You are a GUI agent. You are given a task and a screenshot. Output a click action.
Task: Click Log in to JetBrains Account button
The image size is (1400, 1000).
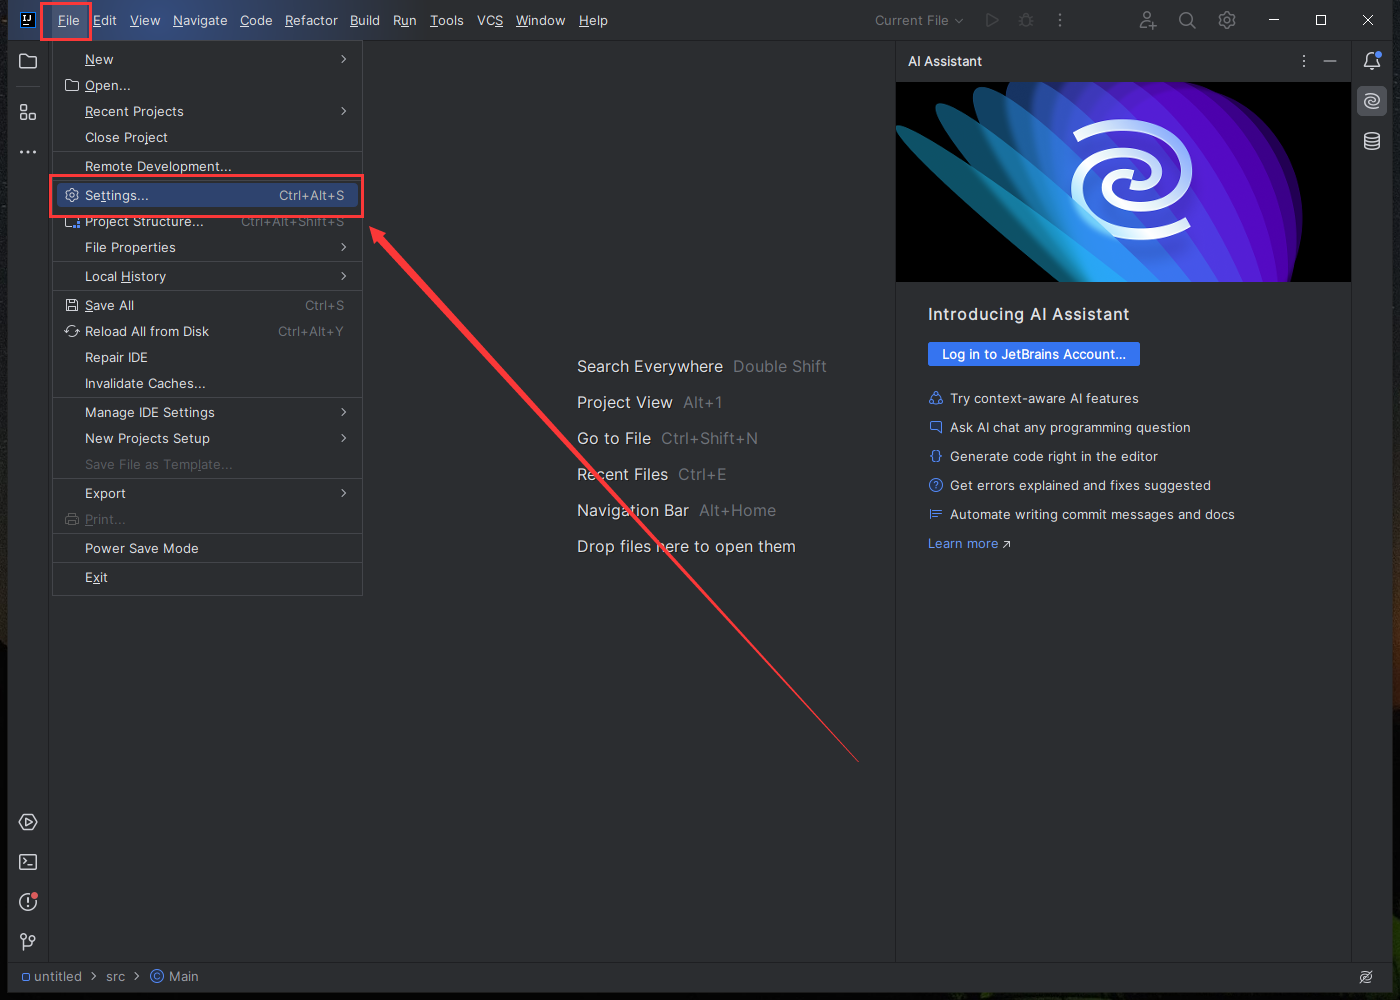coord(1033,354)
